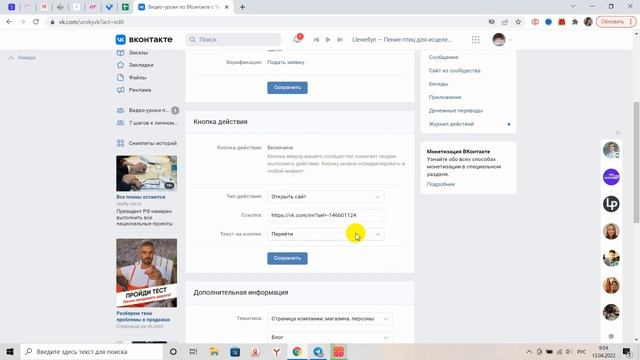Viewport: 640px width, 360px height.
Task: Open the browser extensions puzzle icon
Action: 575,22
